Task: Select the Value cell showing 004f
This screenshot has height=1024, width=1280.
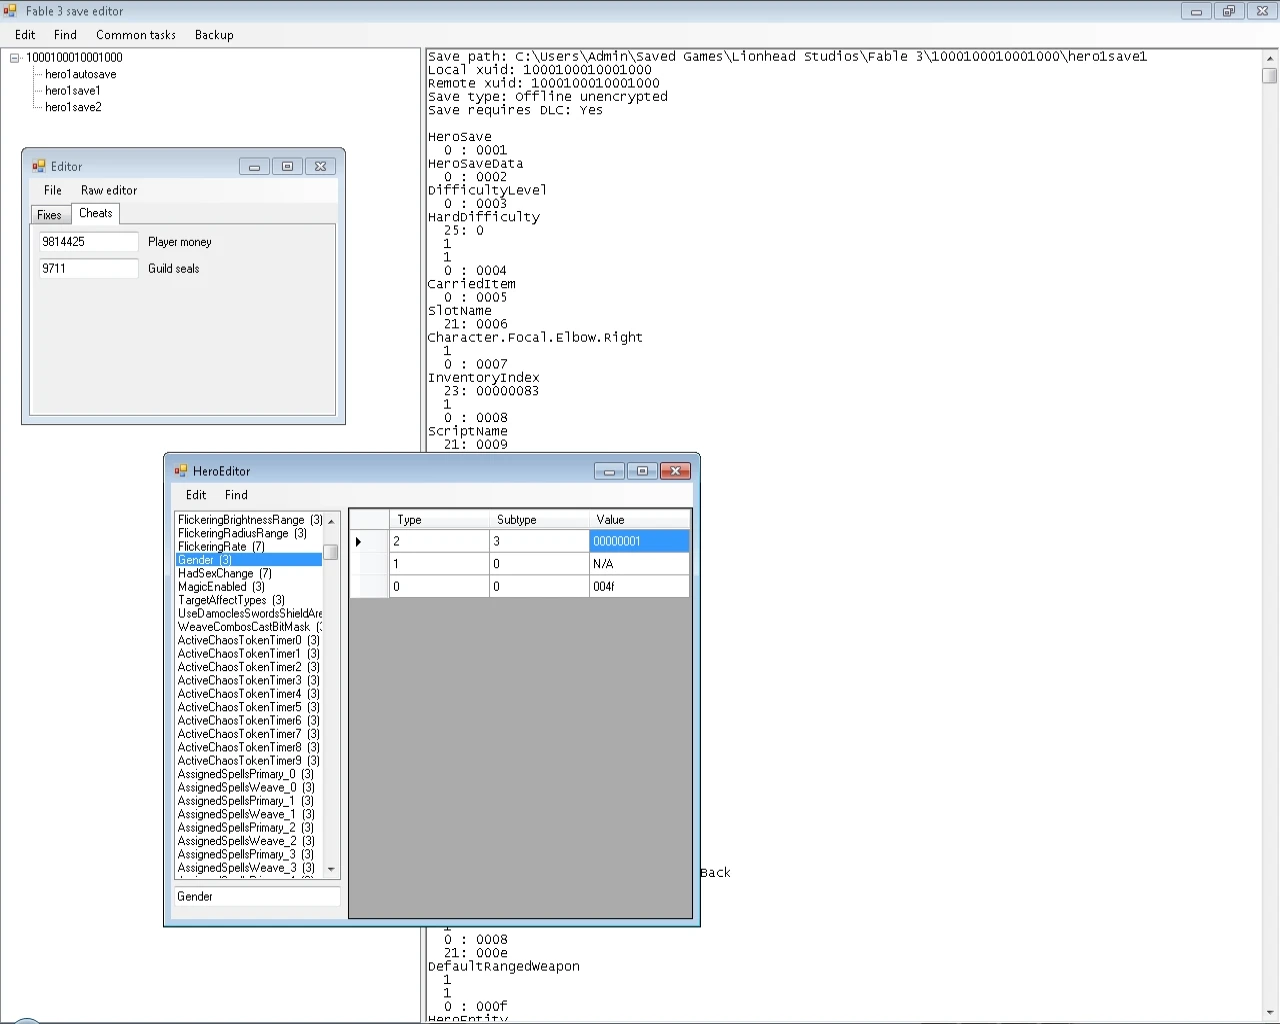Action: coord(638,587)
